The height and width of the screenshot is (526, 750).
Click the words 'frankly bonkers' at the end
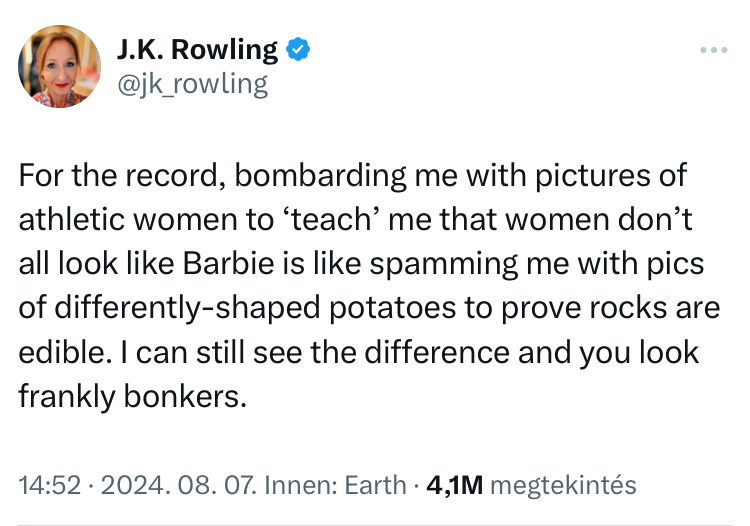click(131, 397)
